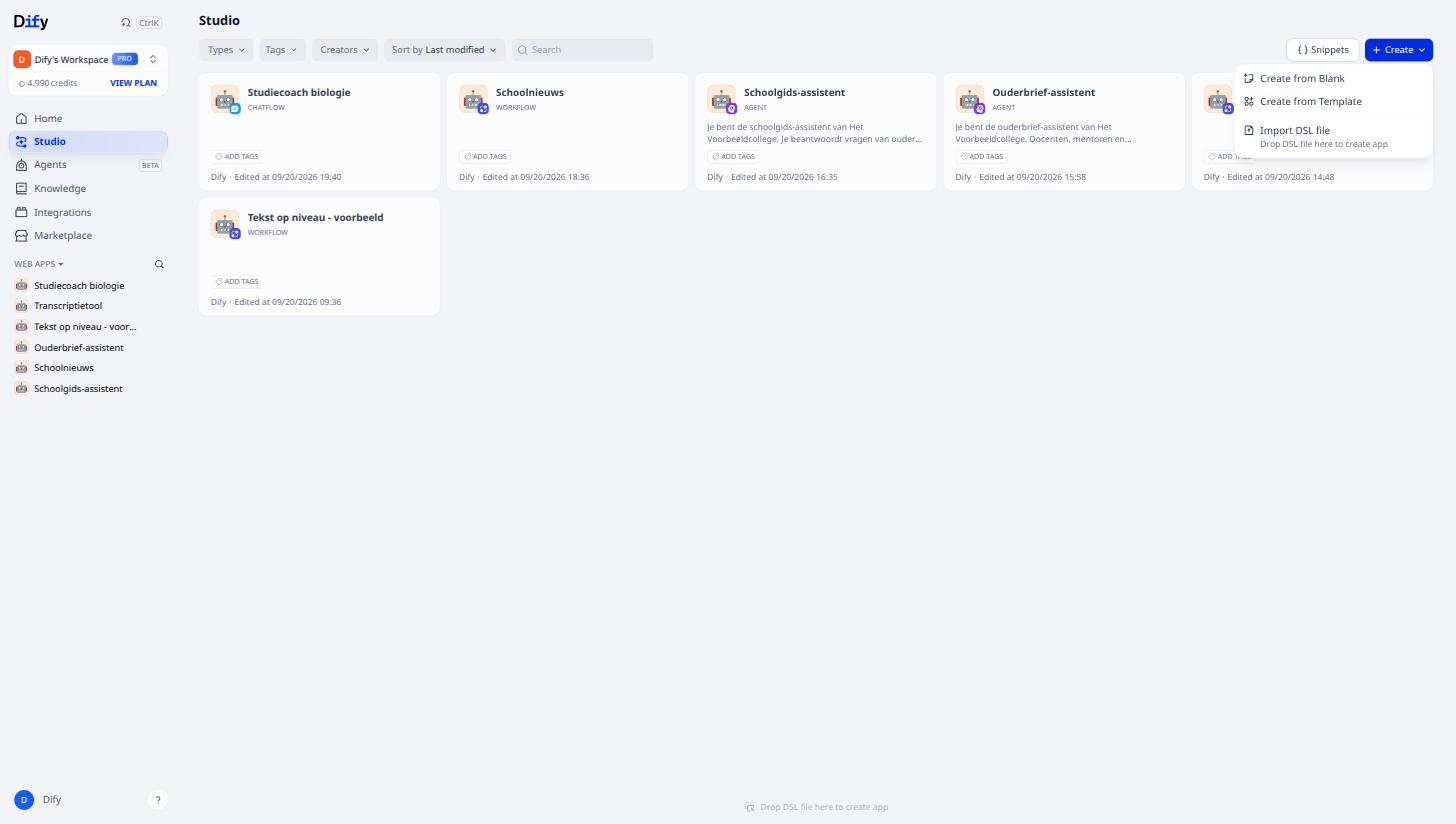This screenshot has width=1456, height=824.
Task: Click the Edited at 09/20/2026 19:40 text
Action: click(288, 177)
